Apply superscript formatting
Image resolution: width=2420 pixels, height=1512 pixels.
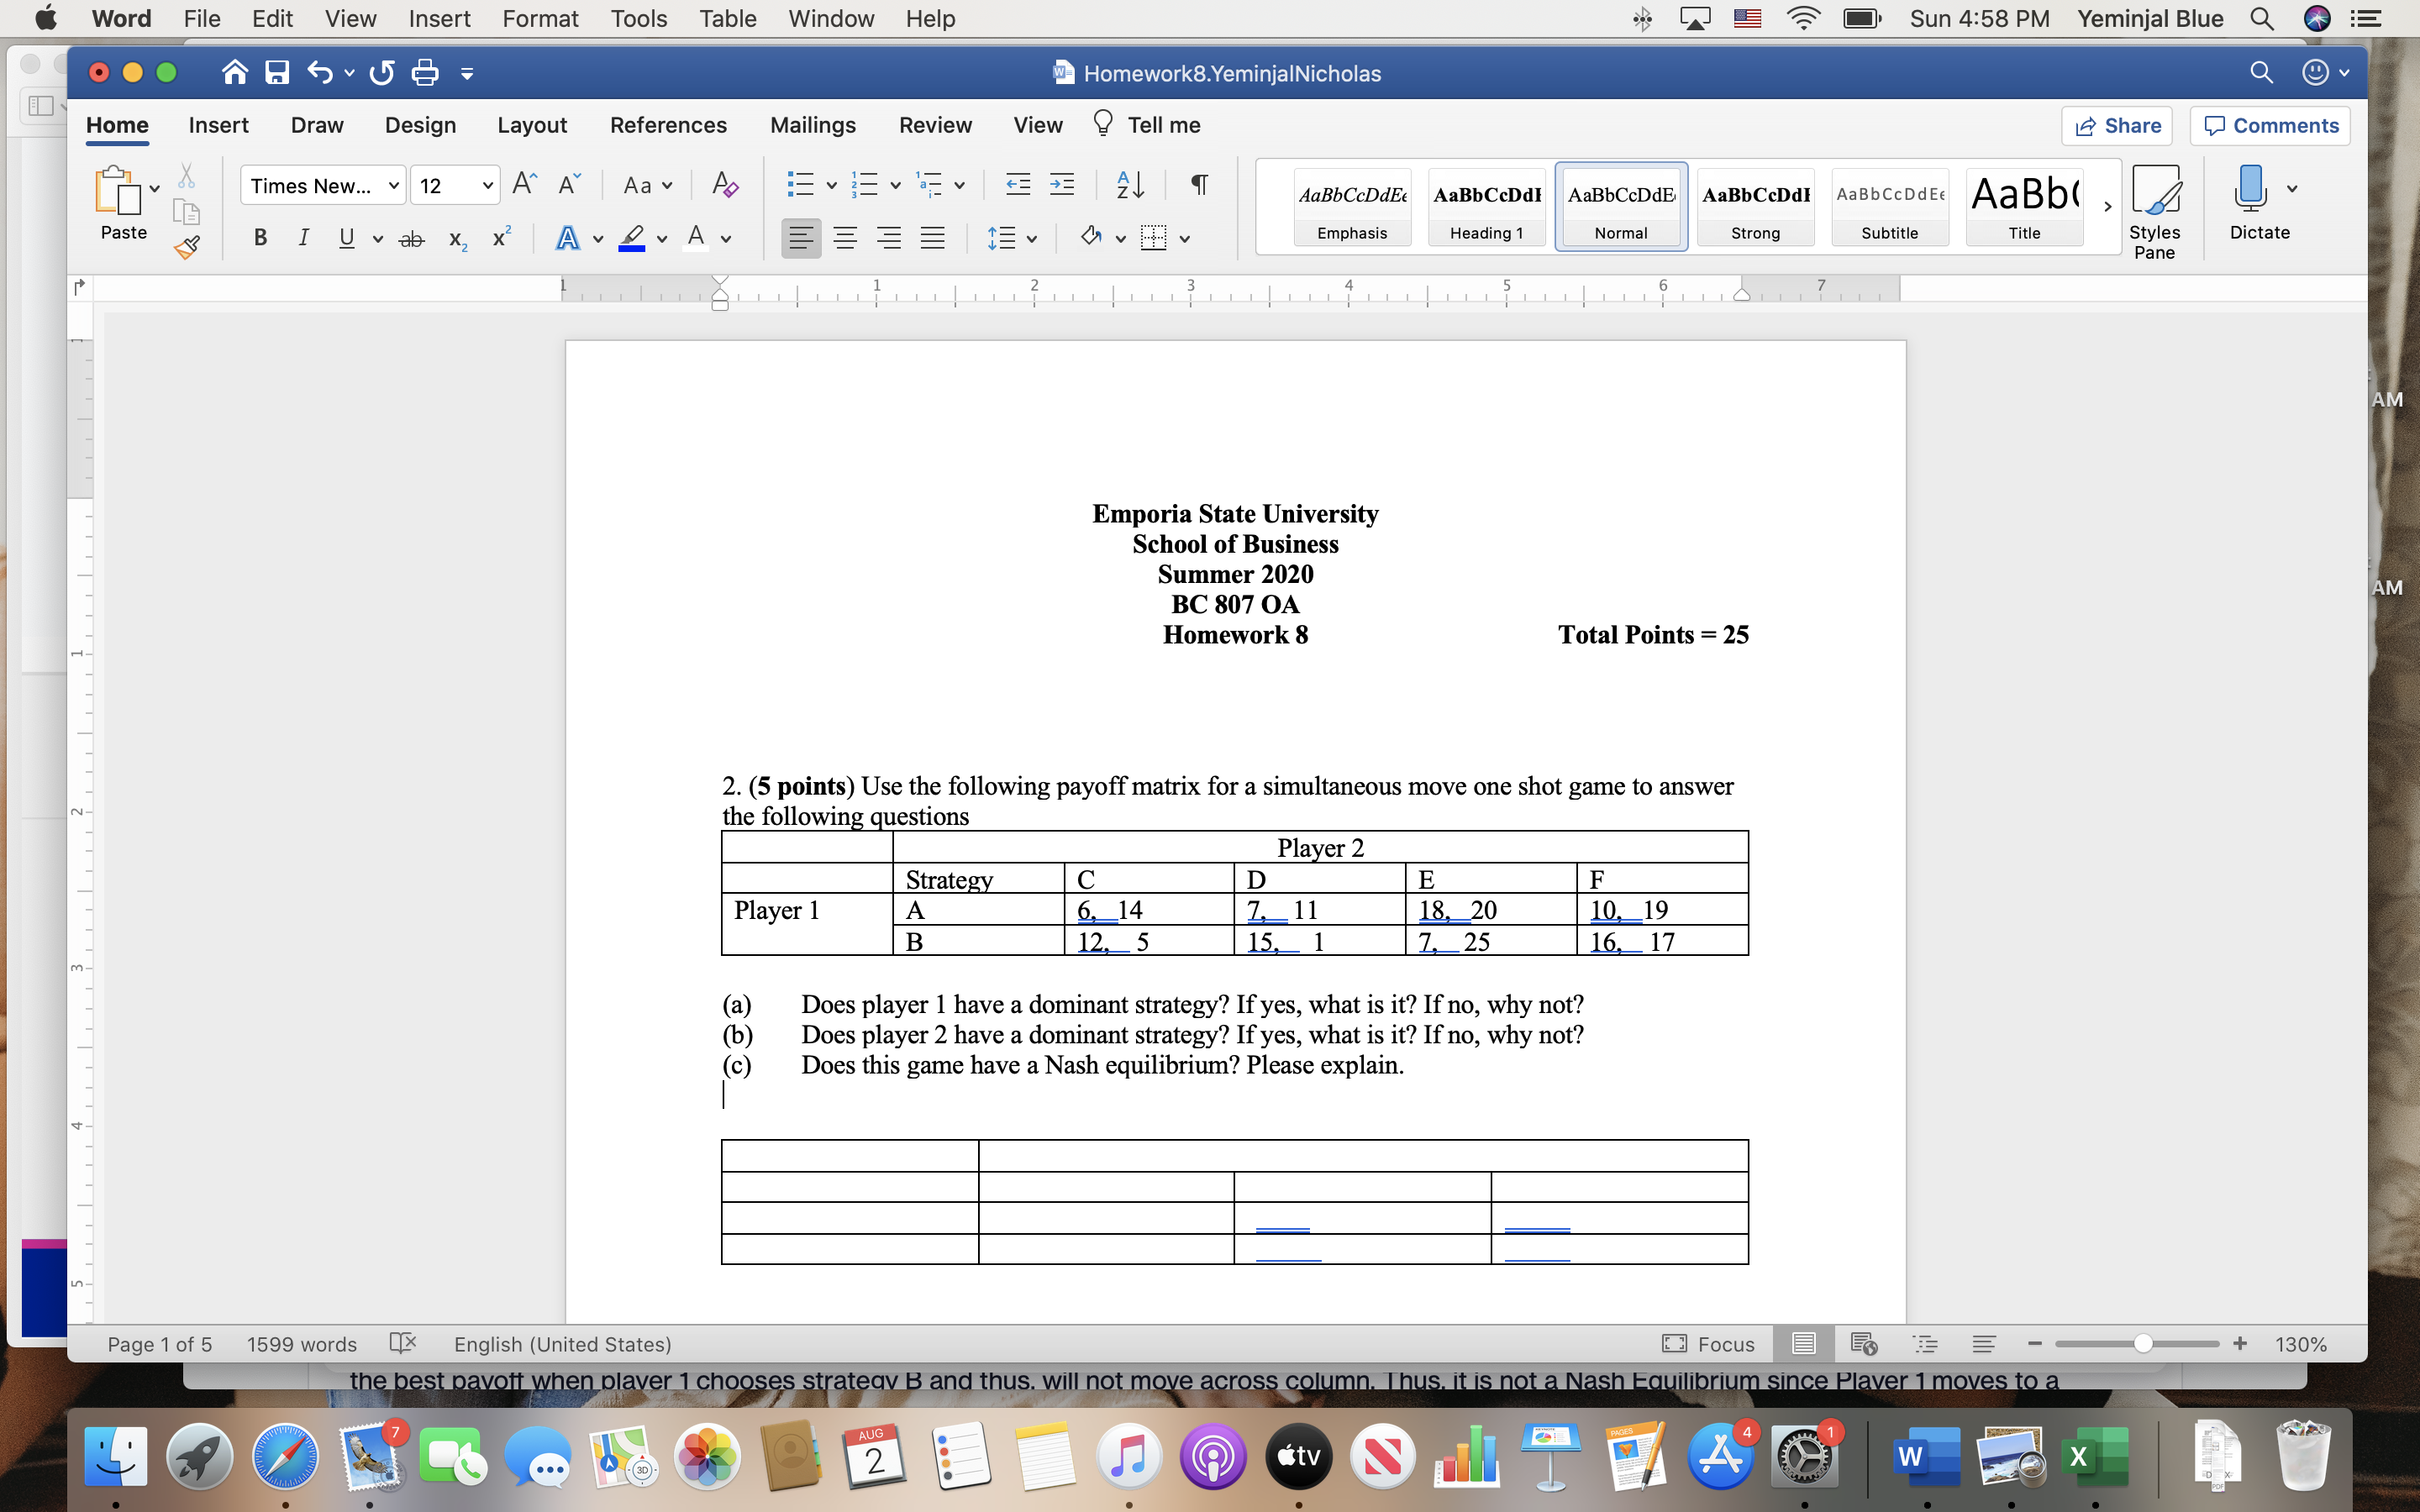(x=501, y=237)
